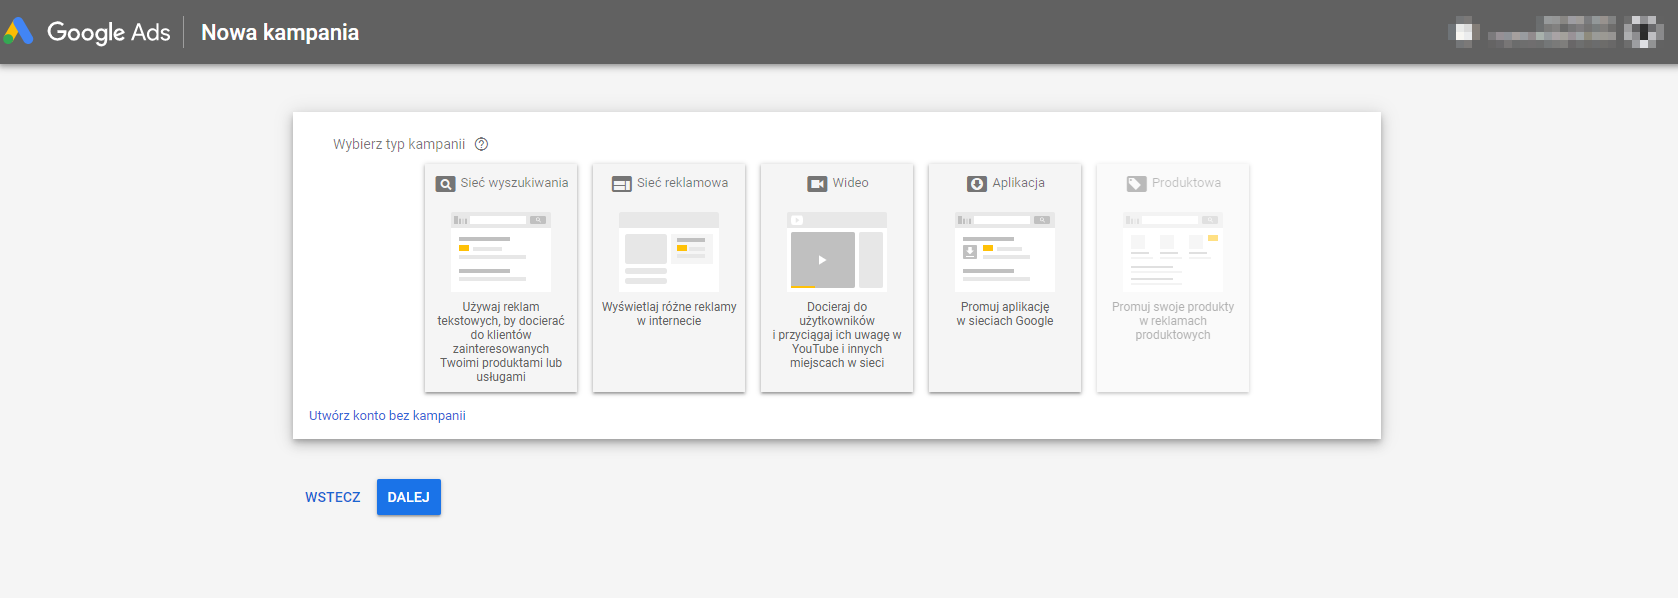
Task: Click the Wideo camera icon
Action: 817,184
